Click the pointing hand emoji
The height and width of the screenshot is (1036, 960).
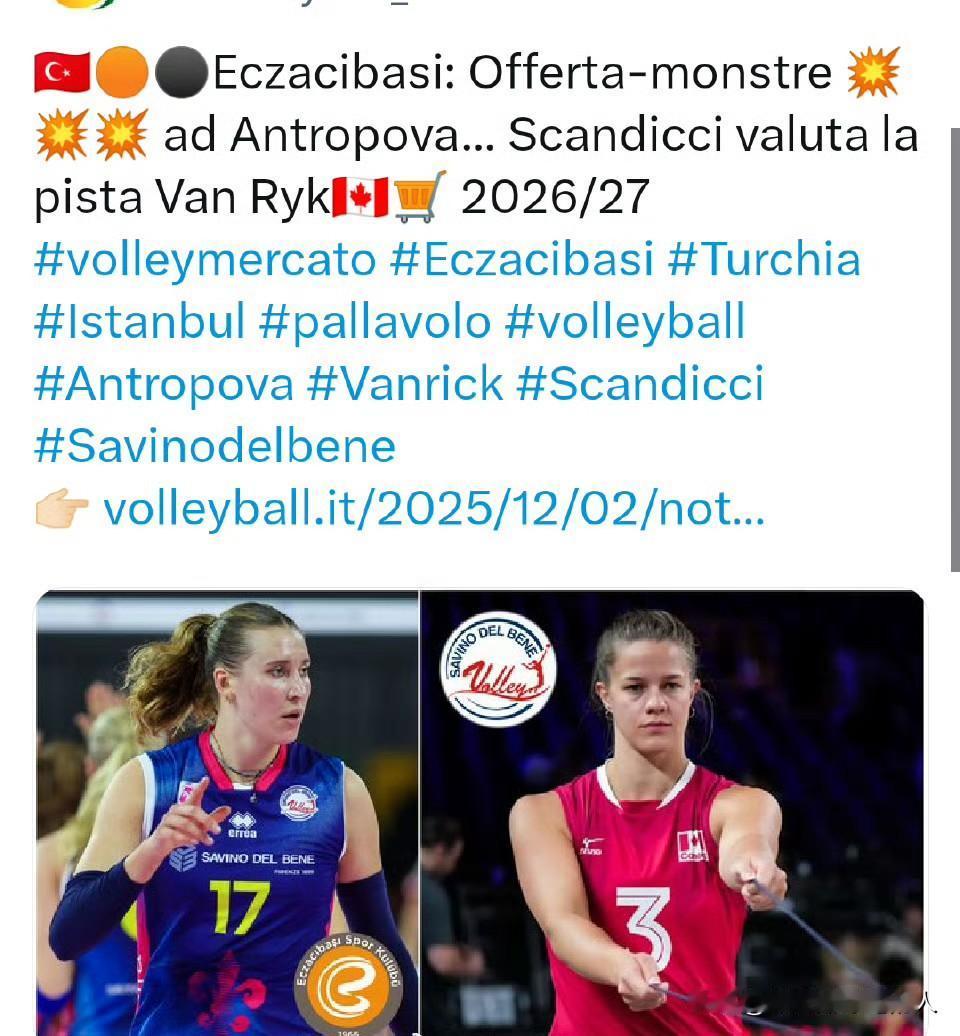[x=62, y=508]
